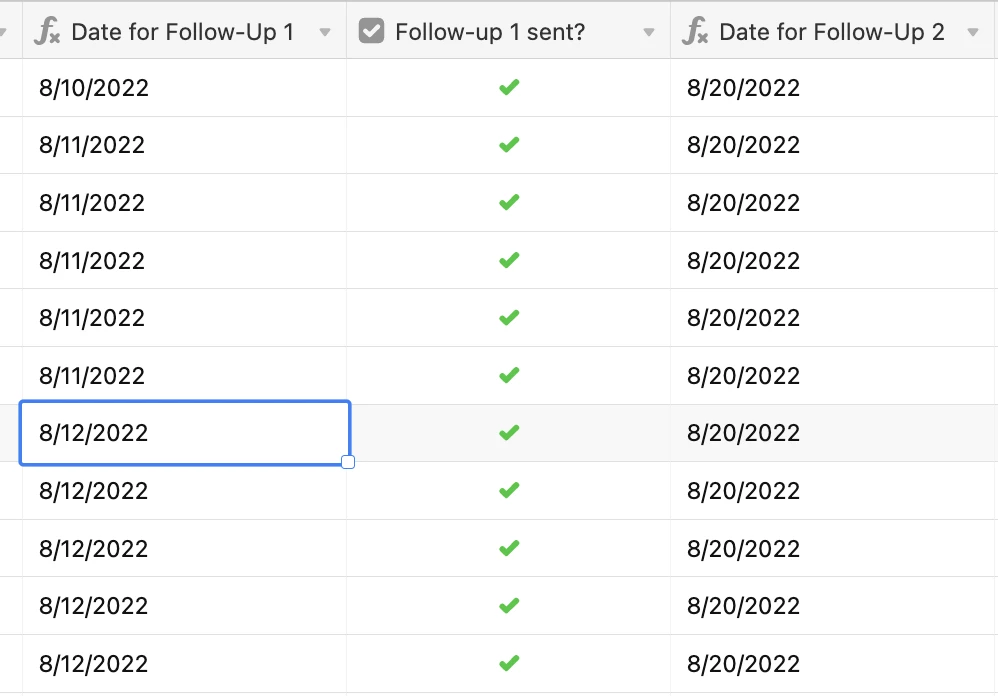The height and width of the screenshot is (696, 998).
Task: Open Follow-up 1 sent? column dropdown arrow
Action: [649, 32]
